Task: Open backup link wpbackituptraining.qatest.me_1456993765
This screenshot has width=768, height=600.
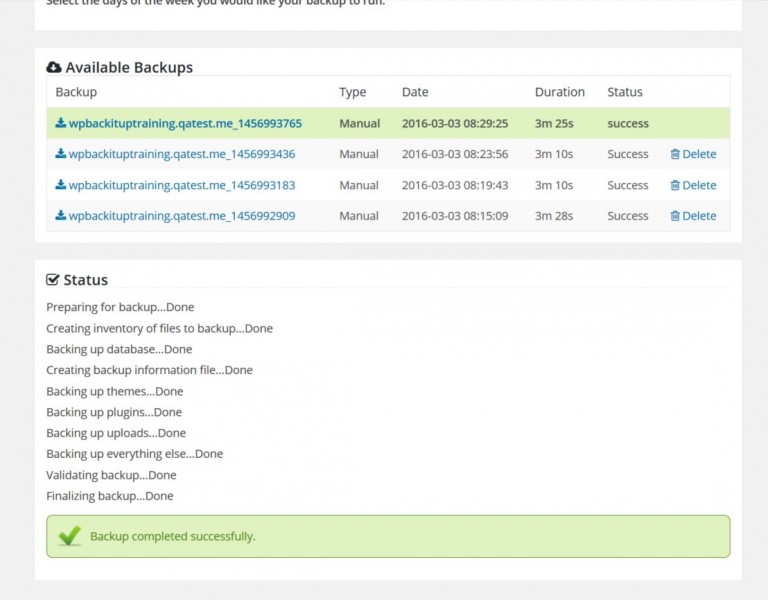Action: (x=185, y=123)
